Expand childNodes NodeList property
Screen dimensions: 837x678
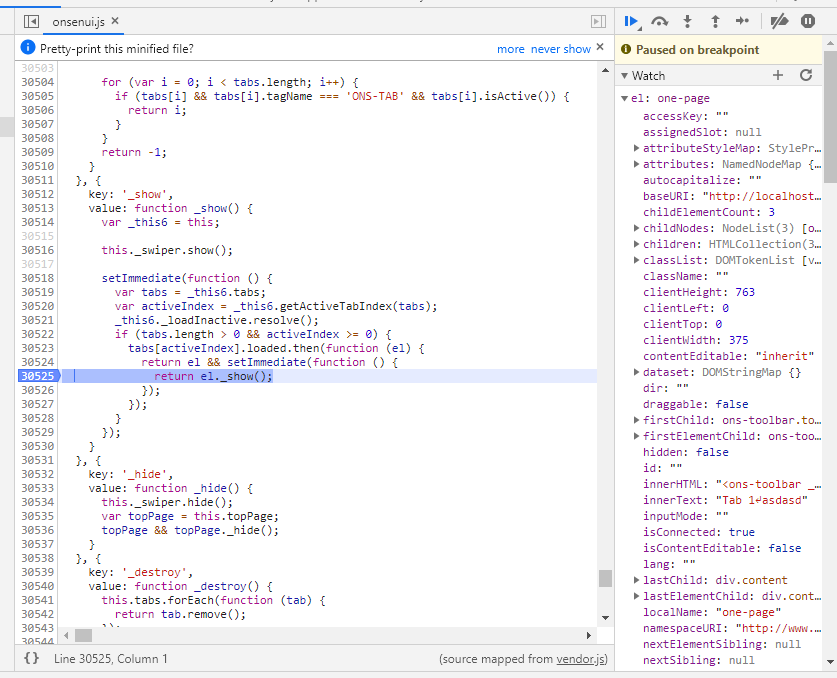coord(636,228)
